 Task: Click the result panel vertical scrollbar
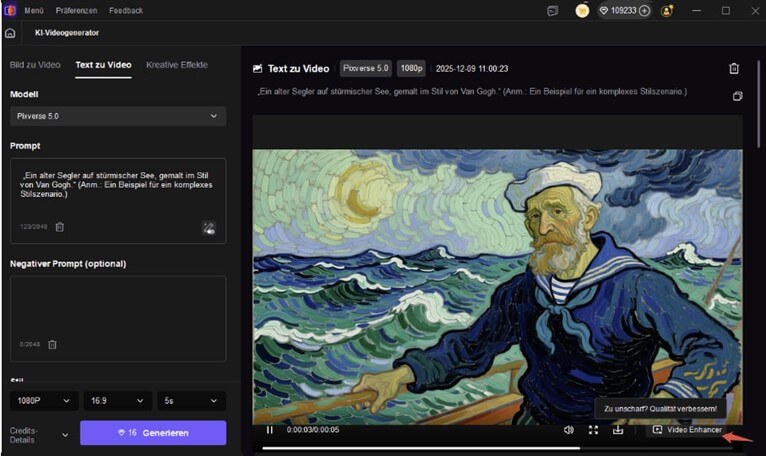pos(758,103)
